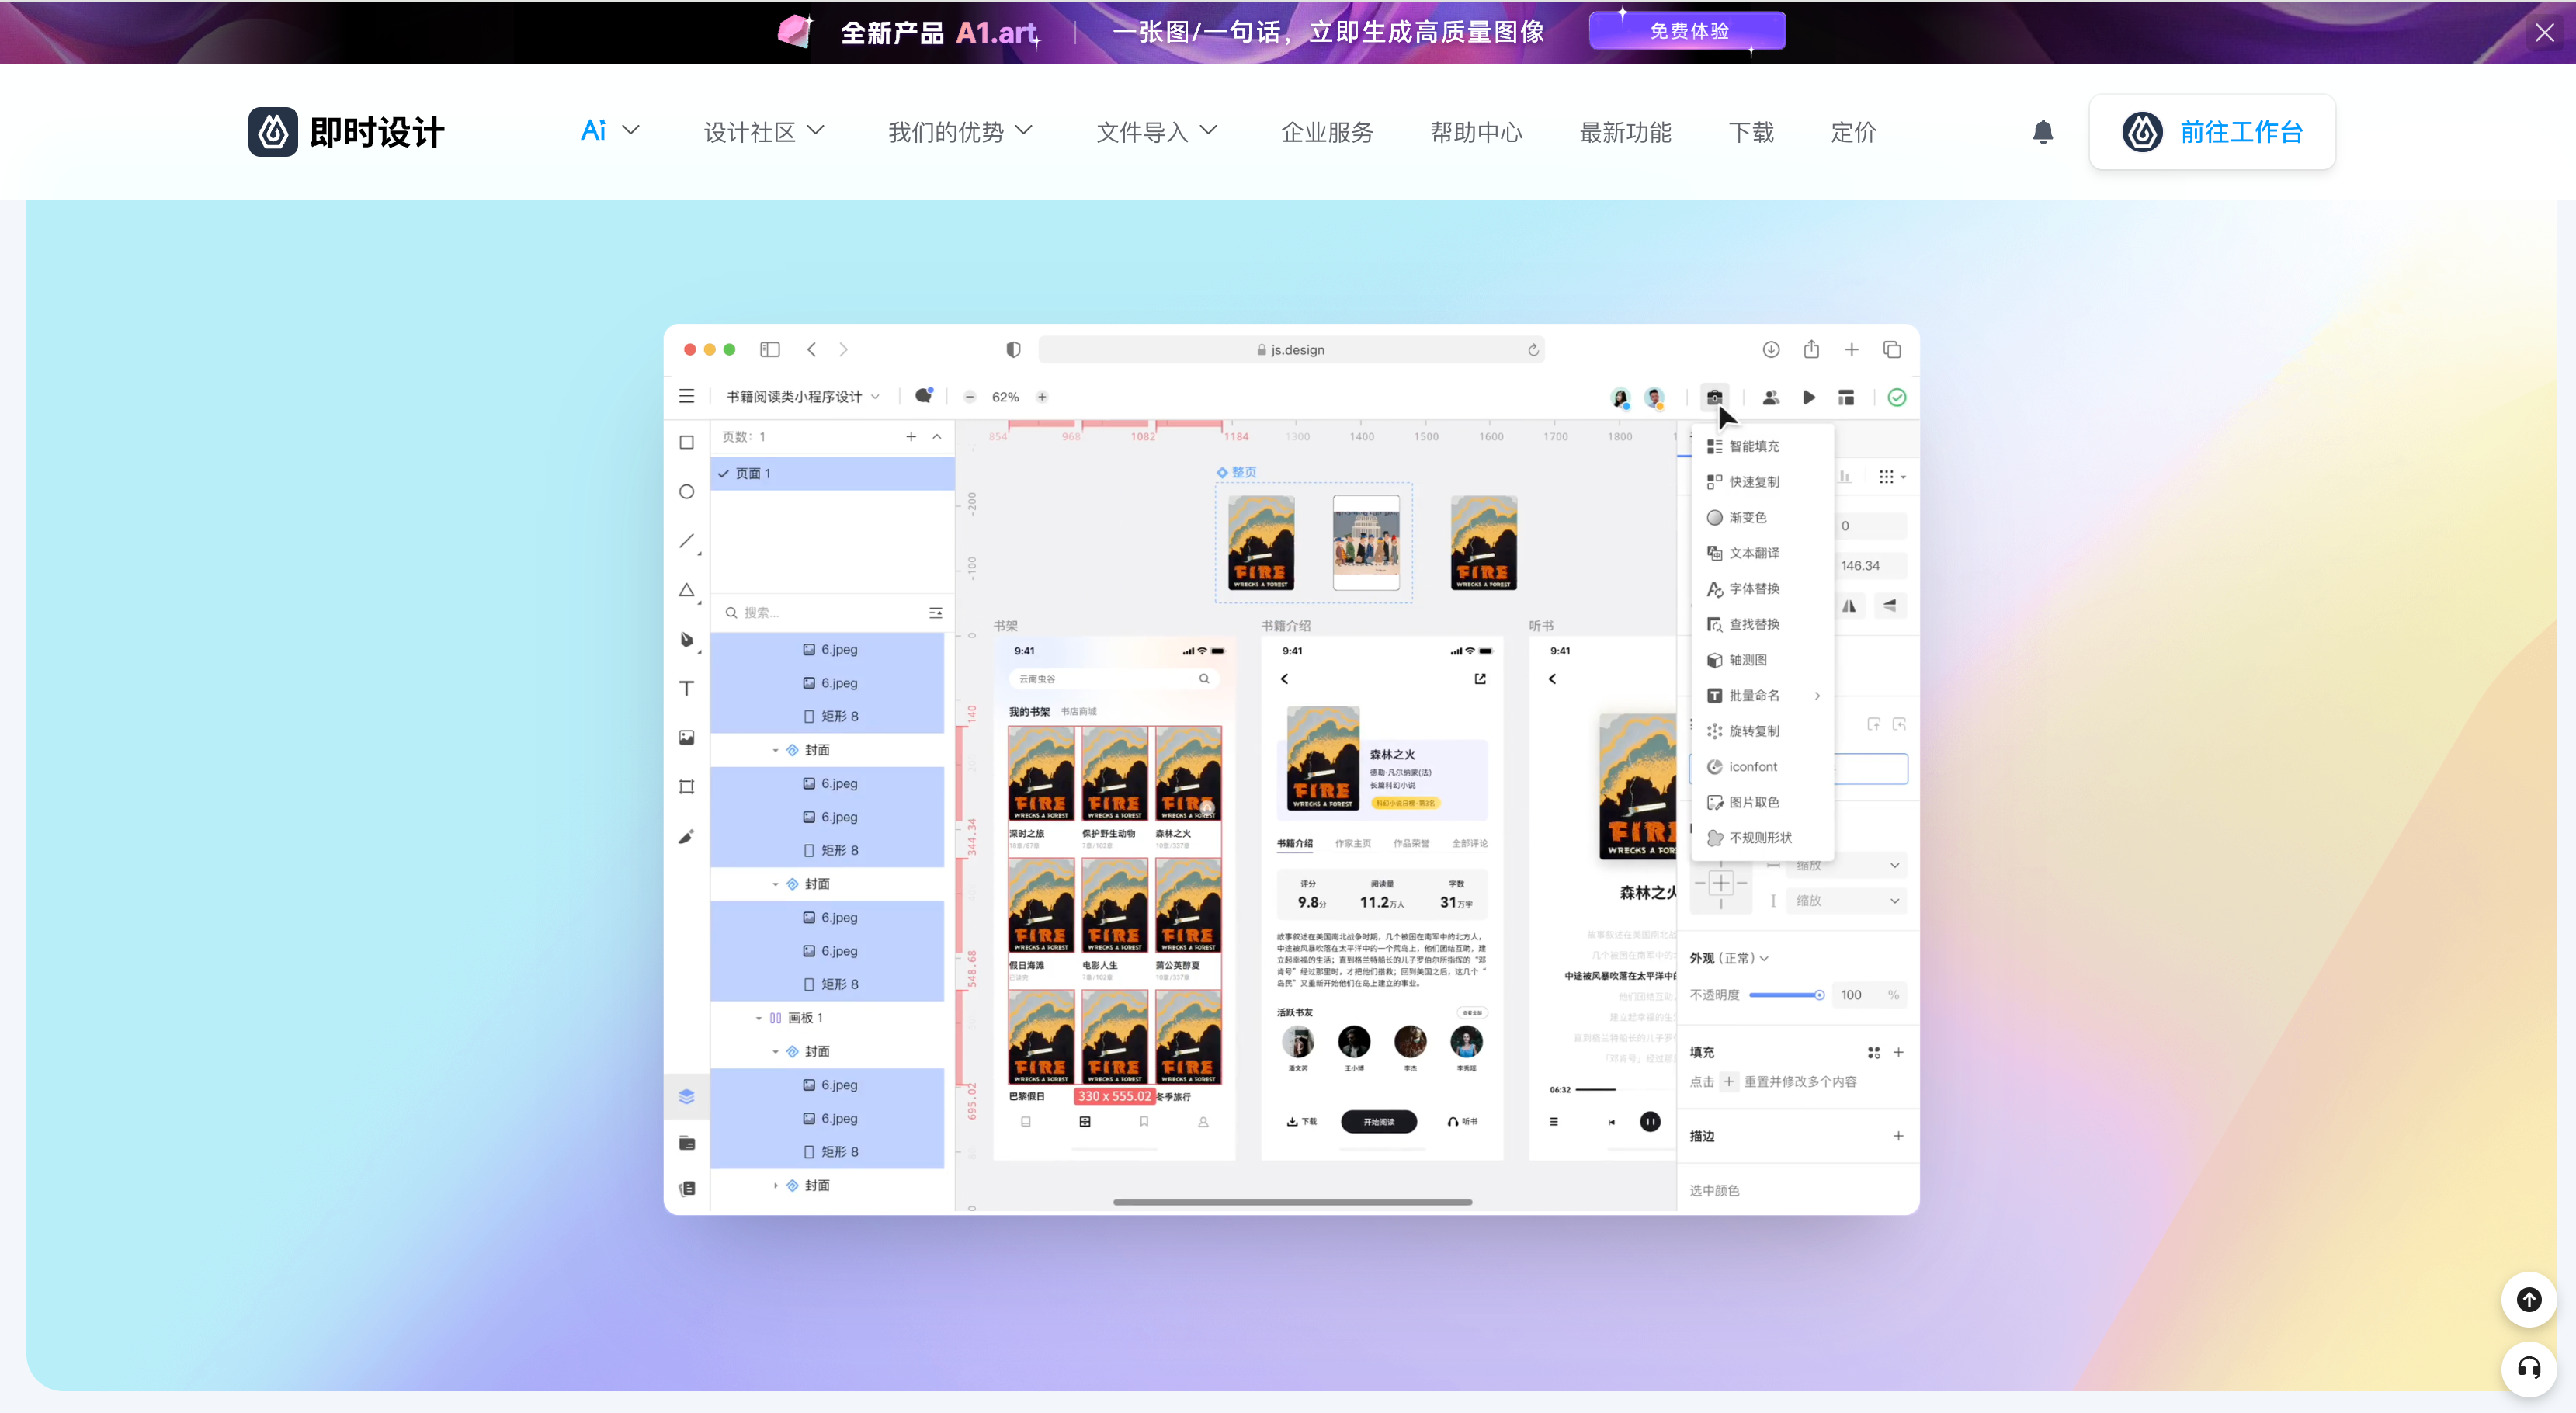Image resolution: width=2576 pixels, height=1413 pixels.
Task: Choose 智能填充 from plugin menu
Action: tap(1762, 446)
